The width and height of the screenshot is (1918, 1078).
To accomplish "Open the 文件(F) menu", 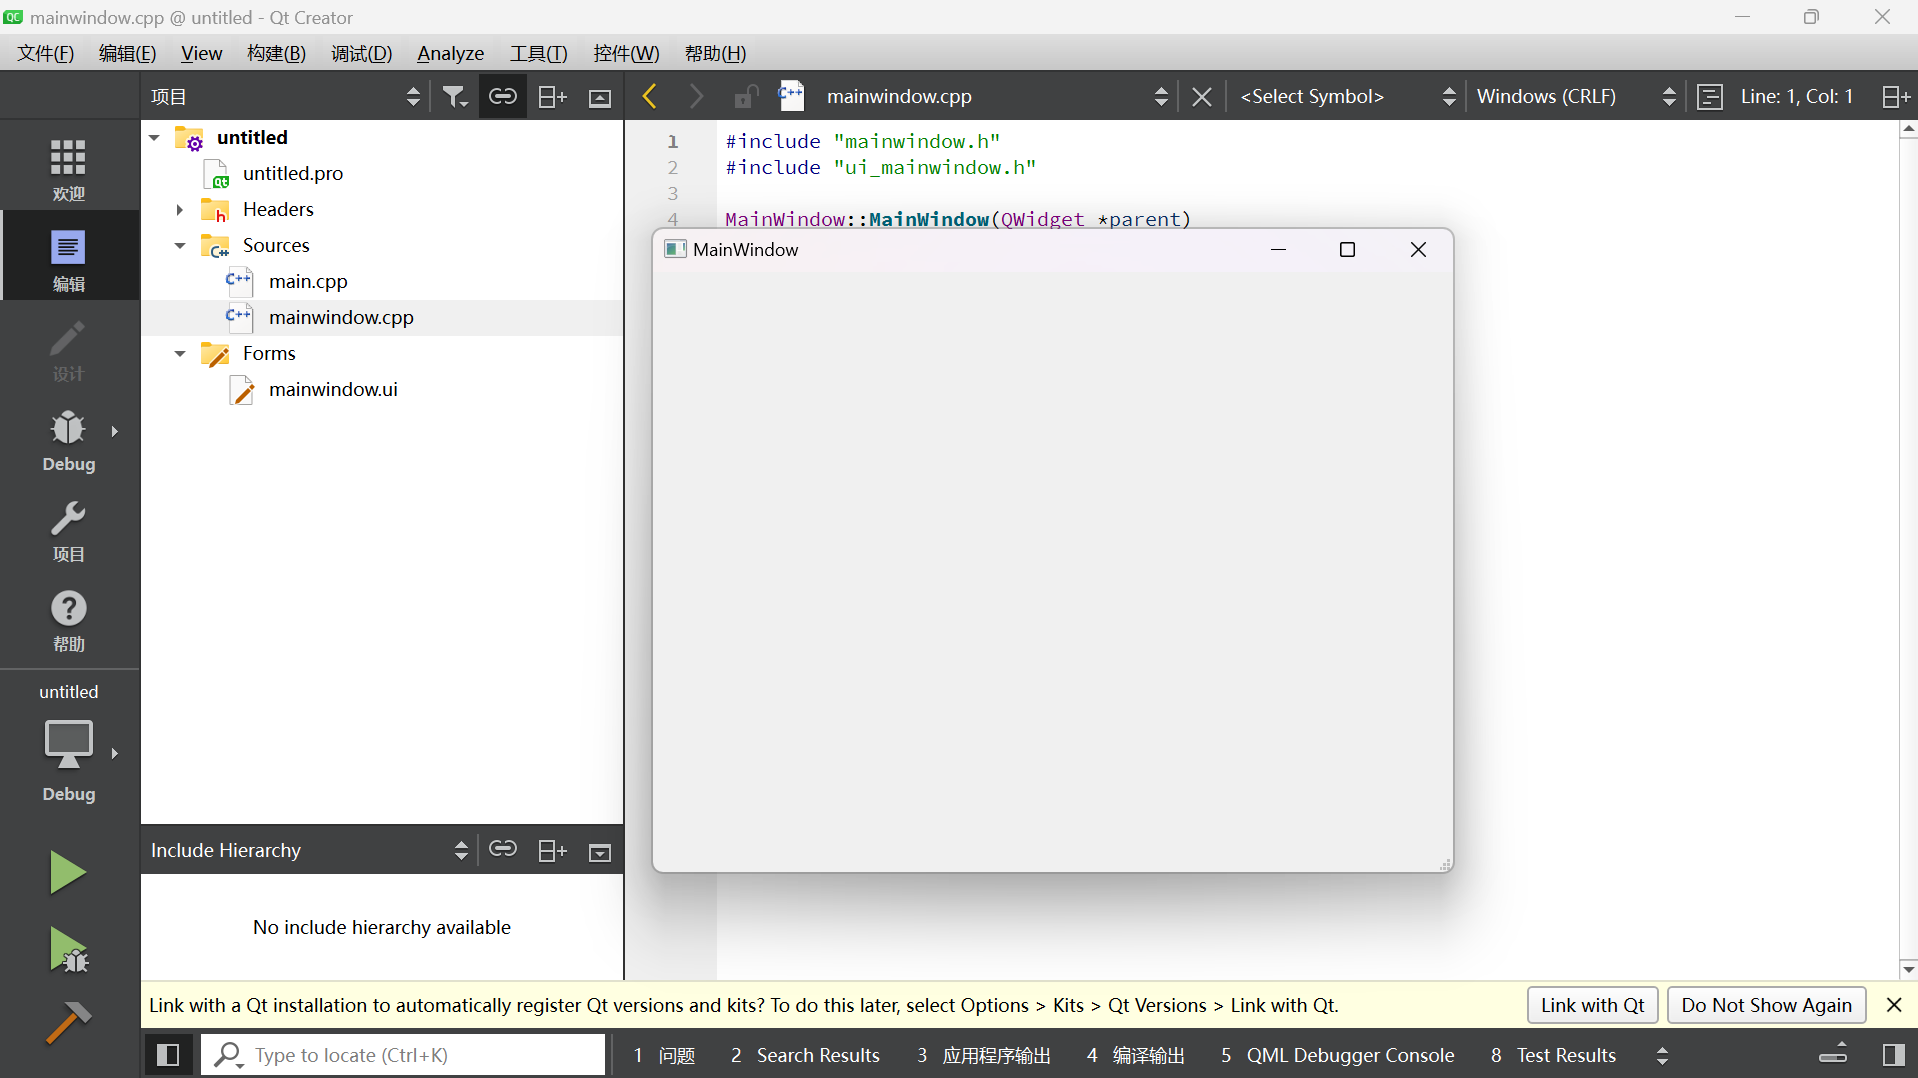I will [46, 53].
